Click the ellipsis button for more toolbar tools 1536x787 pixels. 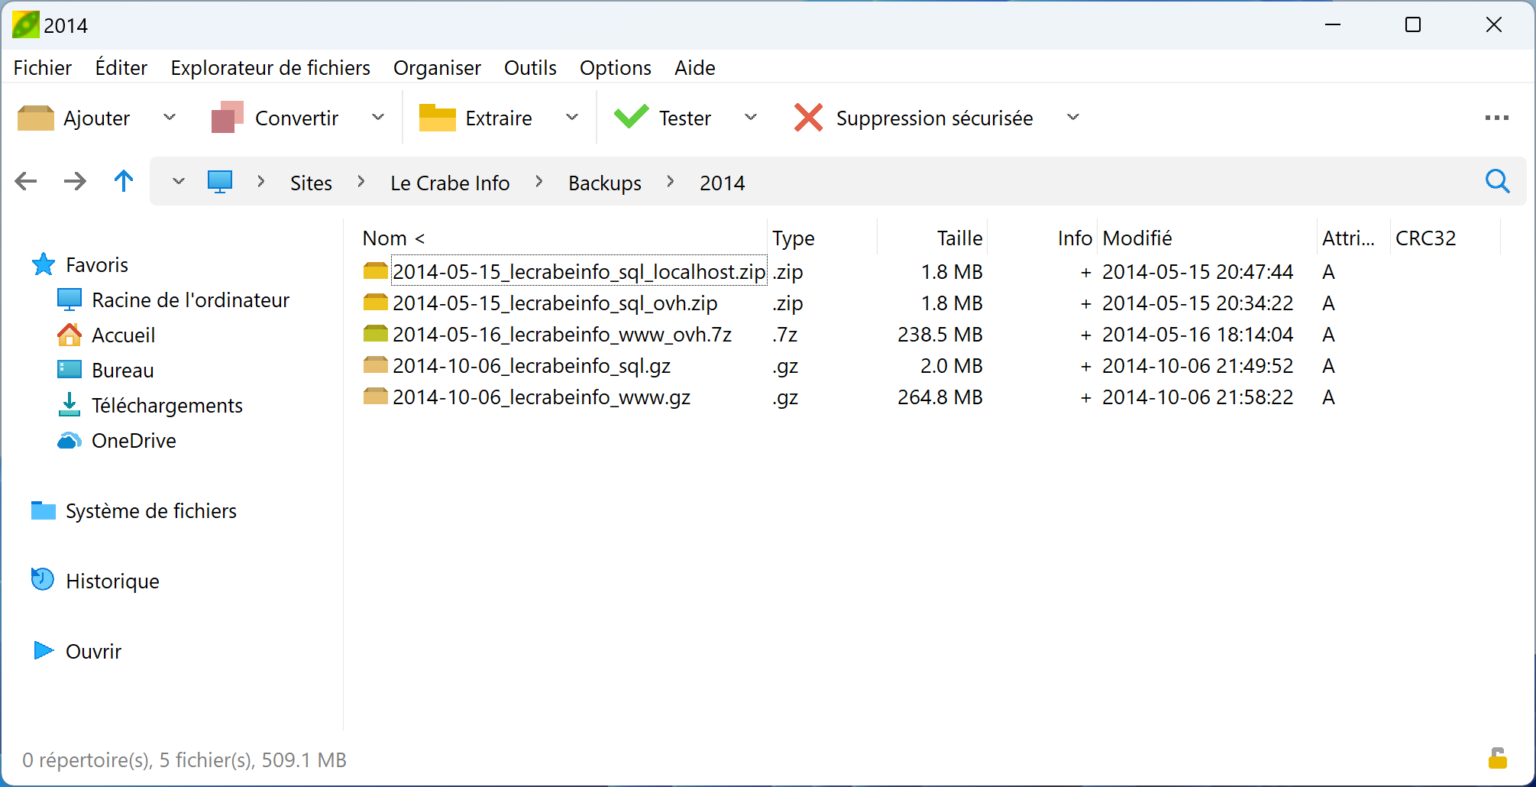(x=1496, y=117)
